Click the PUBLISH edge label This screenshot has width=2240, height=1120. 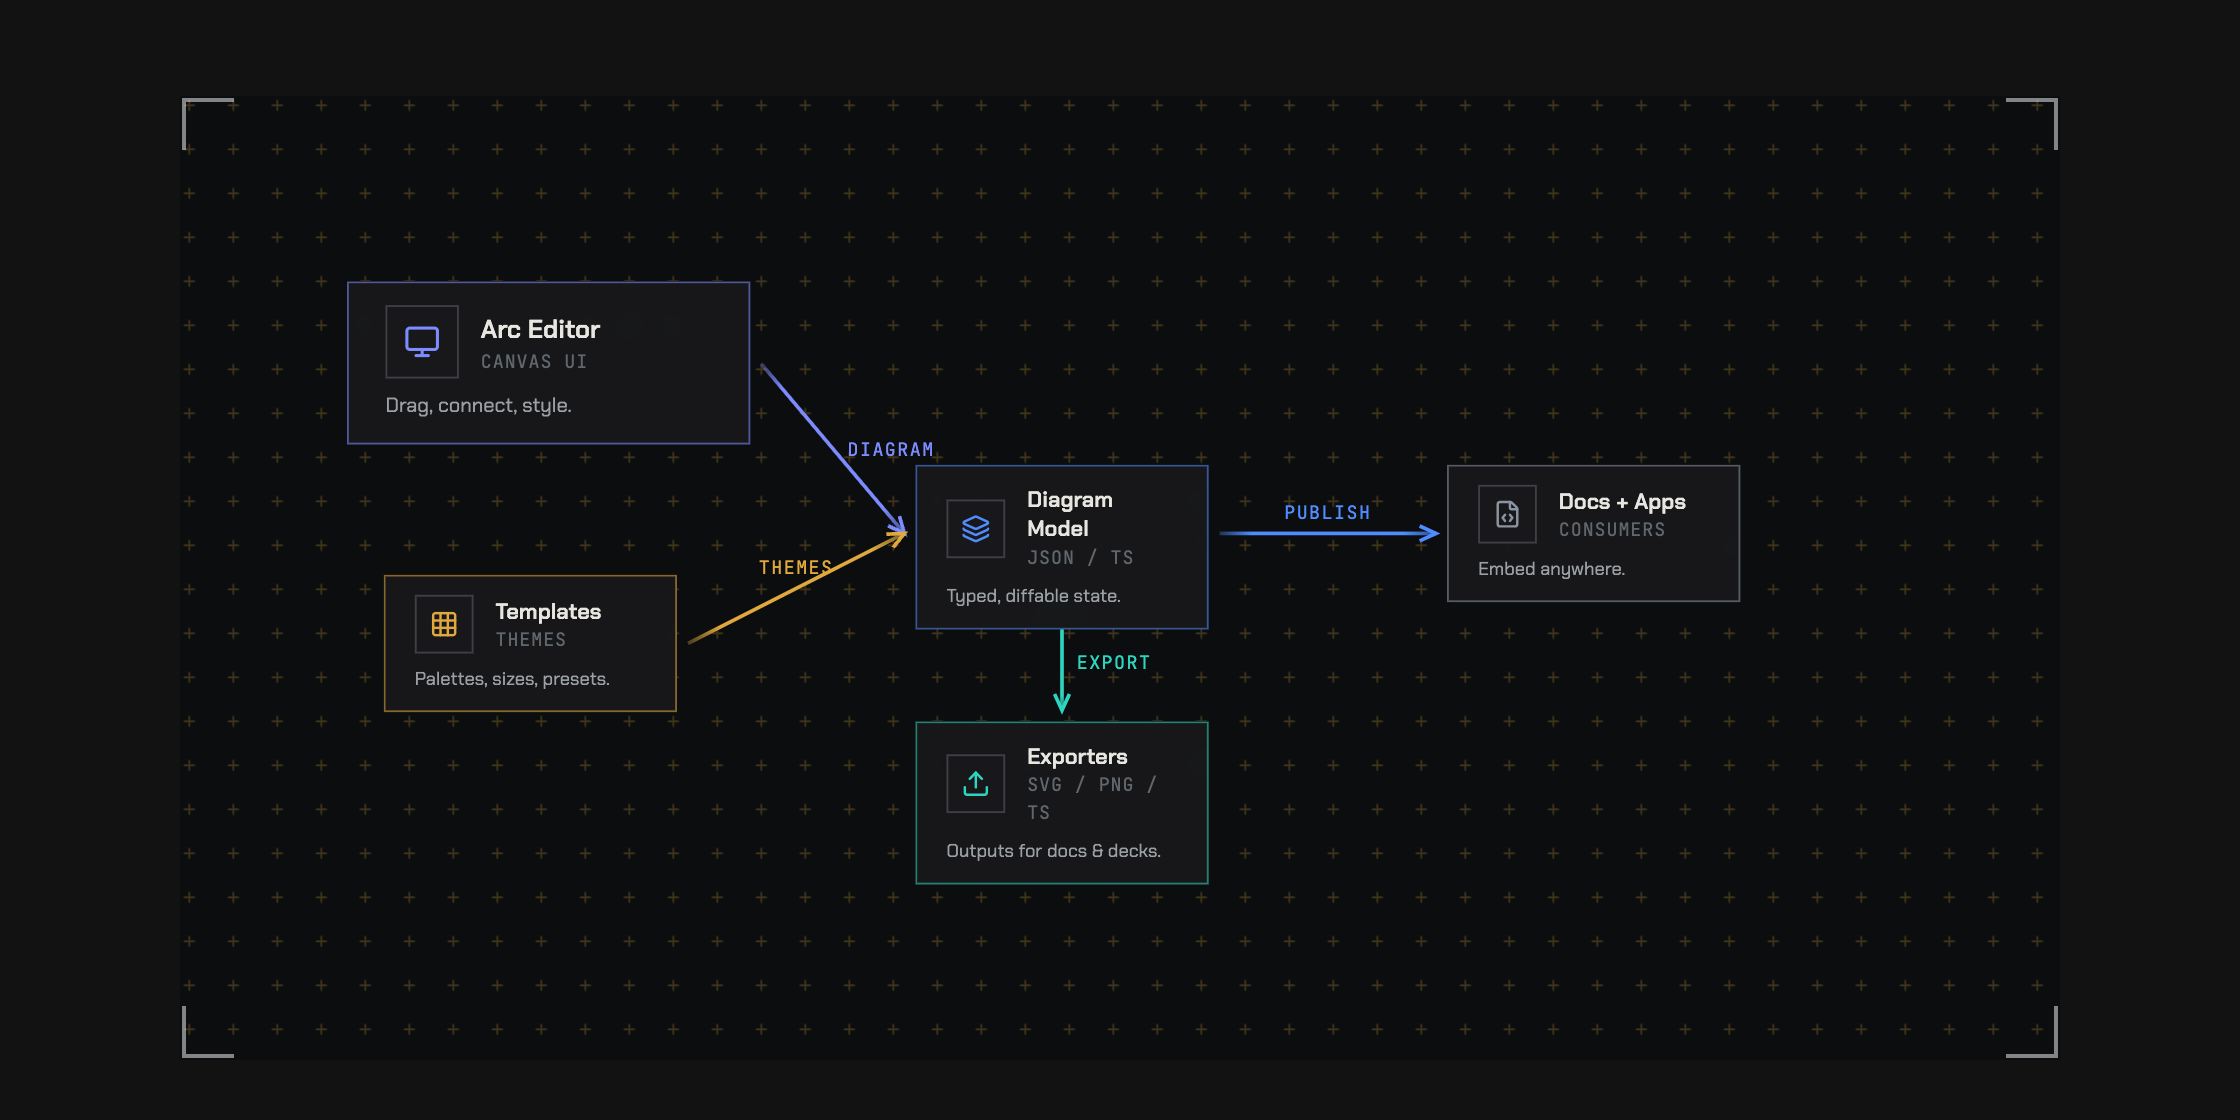point(1327,513)
